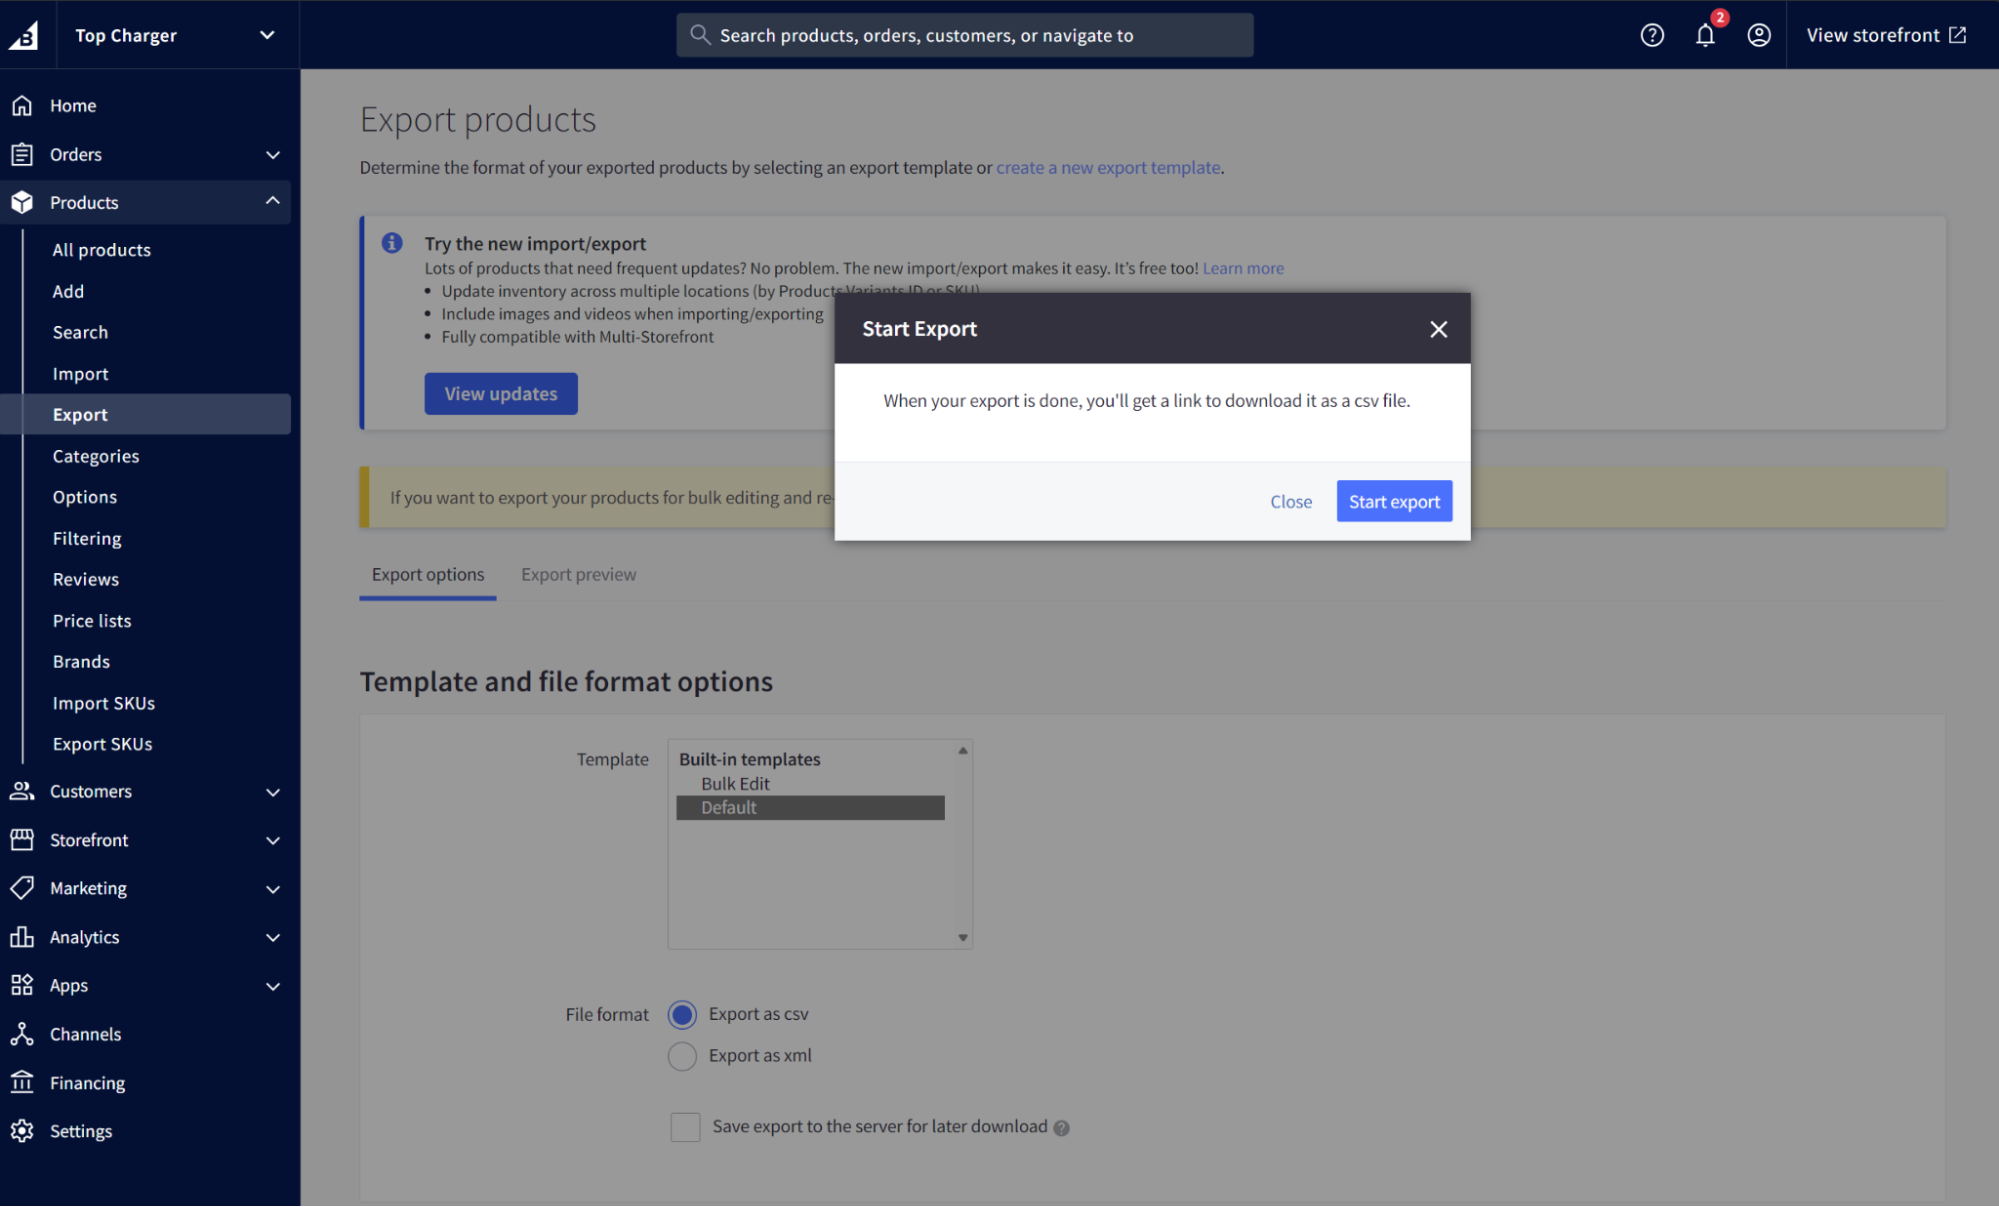The width and height of the screenshot is (1999, 1207).
Task: Click the Analytics bar chart icon
Action: (23, 937)
